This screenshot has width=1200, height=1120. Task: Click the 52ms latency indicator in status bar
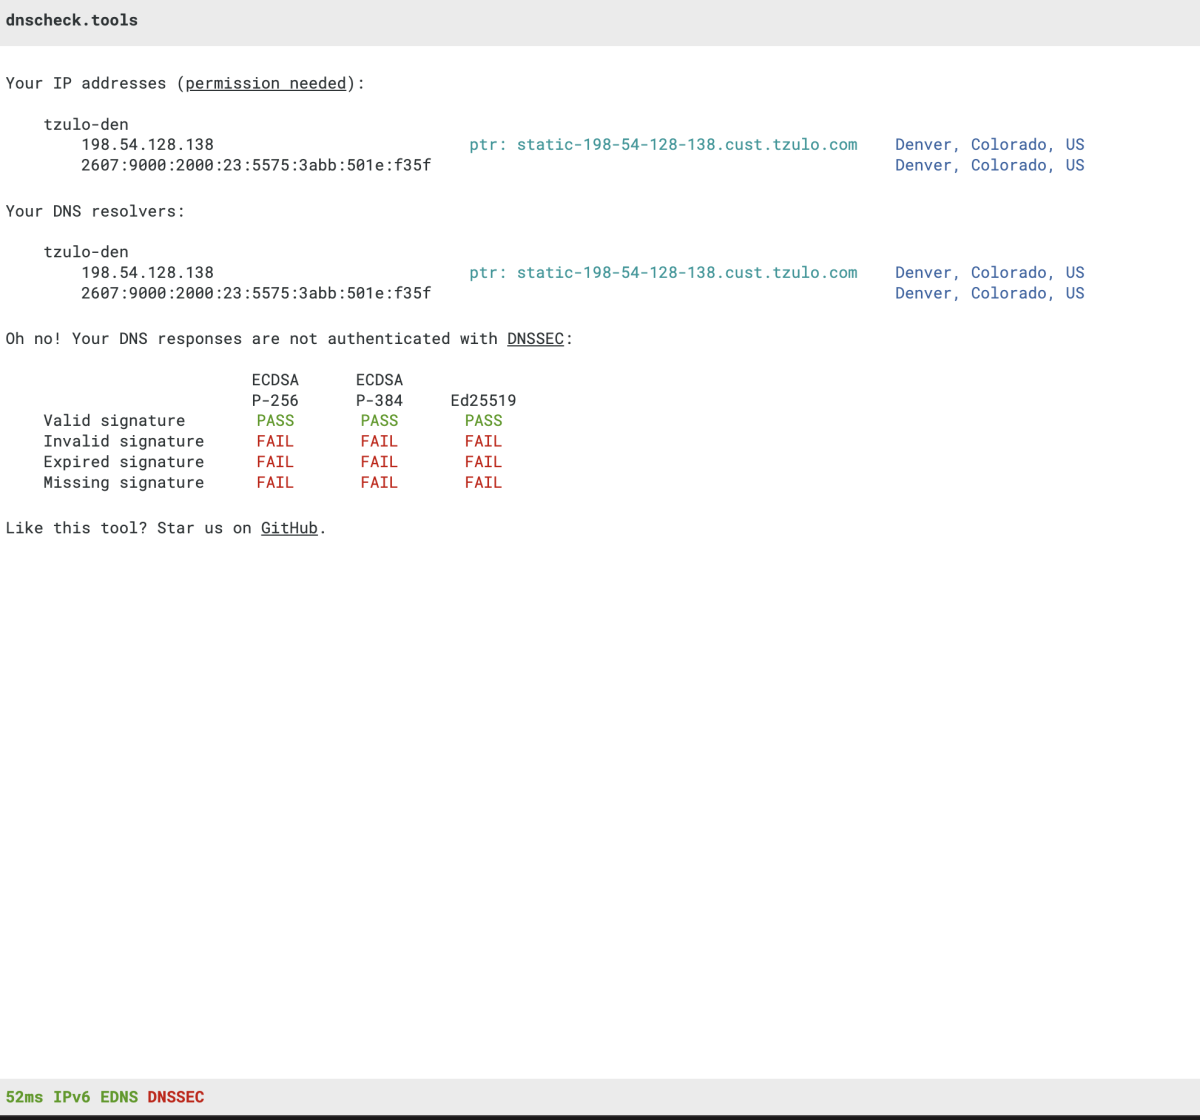pyautogui.click(x=24, y=1097)
